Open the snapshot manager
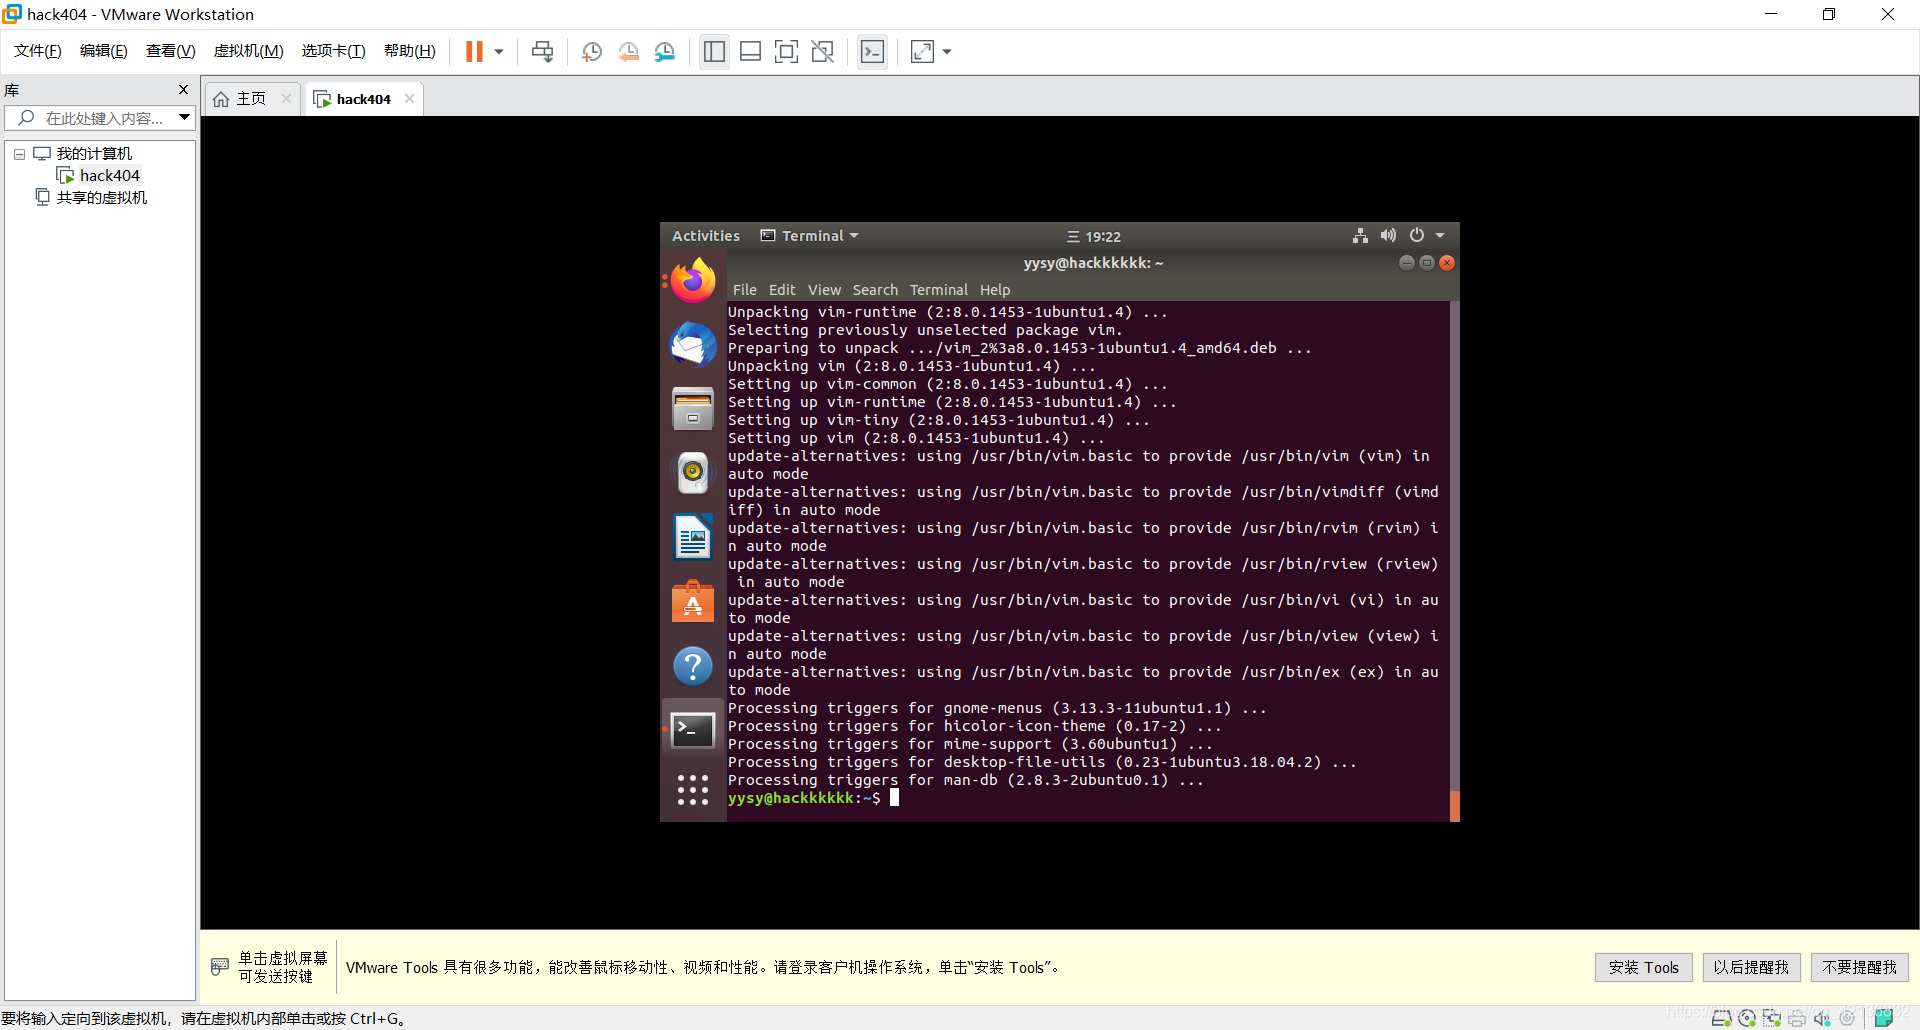 [x=665, y=52]
